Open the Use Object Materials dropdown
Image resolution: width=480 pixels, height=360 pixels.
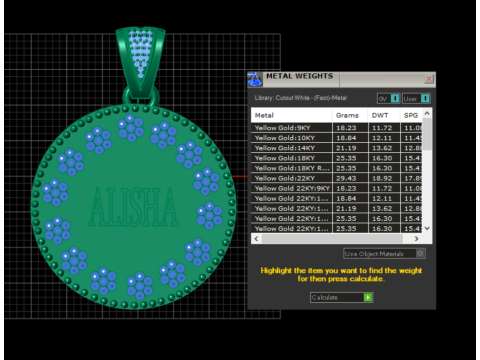pyautogui.click(x=384, y=254)
